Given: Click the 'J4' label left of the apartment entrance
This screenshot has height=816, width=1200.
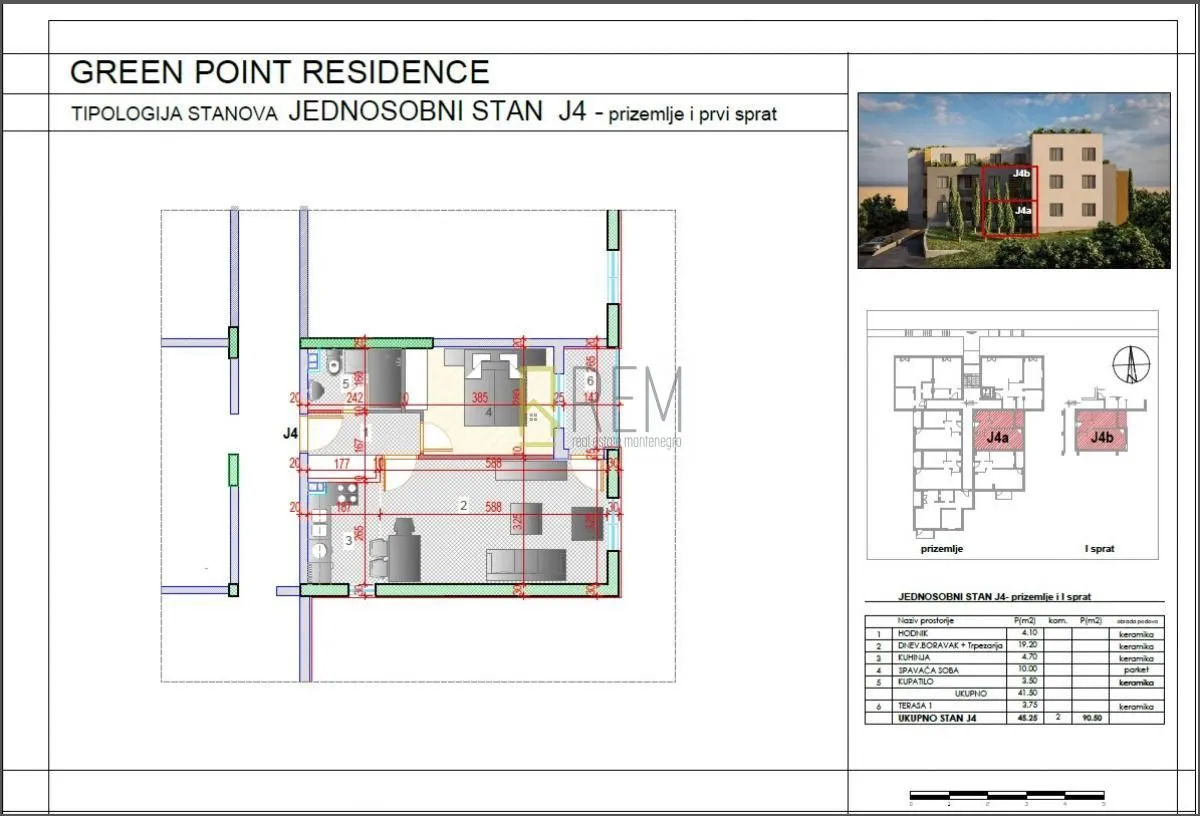Looking at the screenshot, I should point(291,434).
